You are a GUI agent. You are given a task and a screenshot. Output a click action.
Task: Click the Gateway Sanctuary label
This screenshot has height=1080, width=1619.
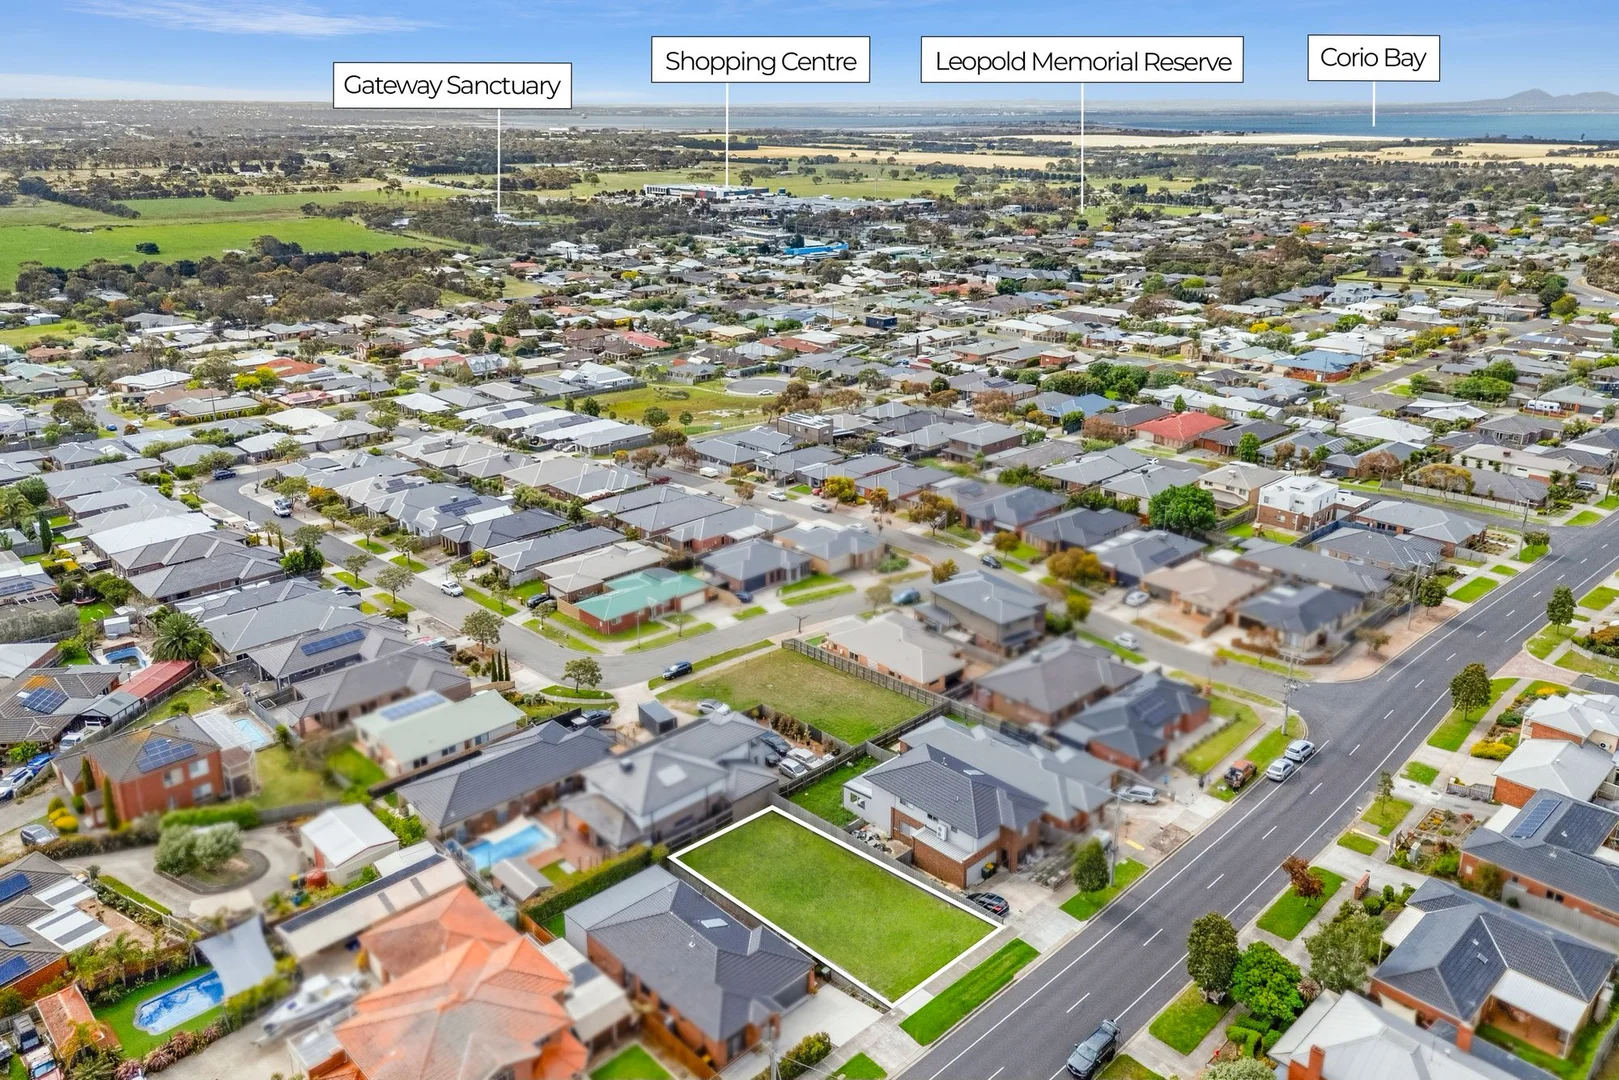(453, 86)
